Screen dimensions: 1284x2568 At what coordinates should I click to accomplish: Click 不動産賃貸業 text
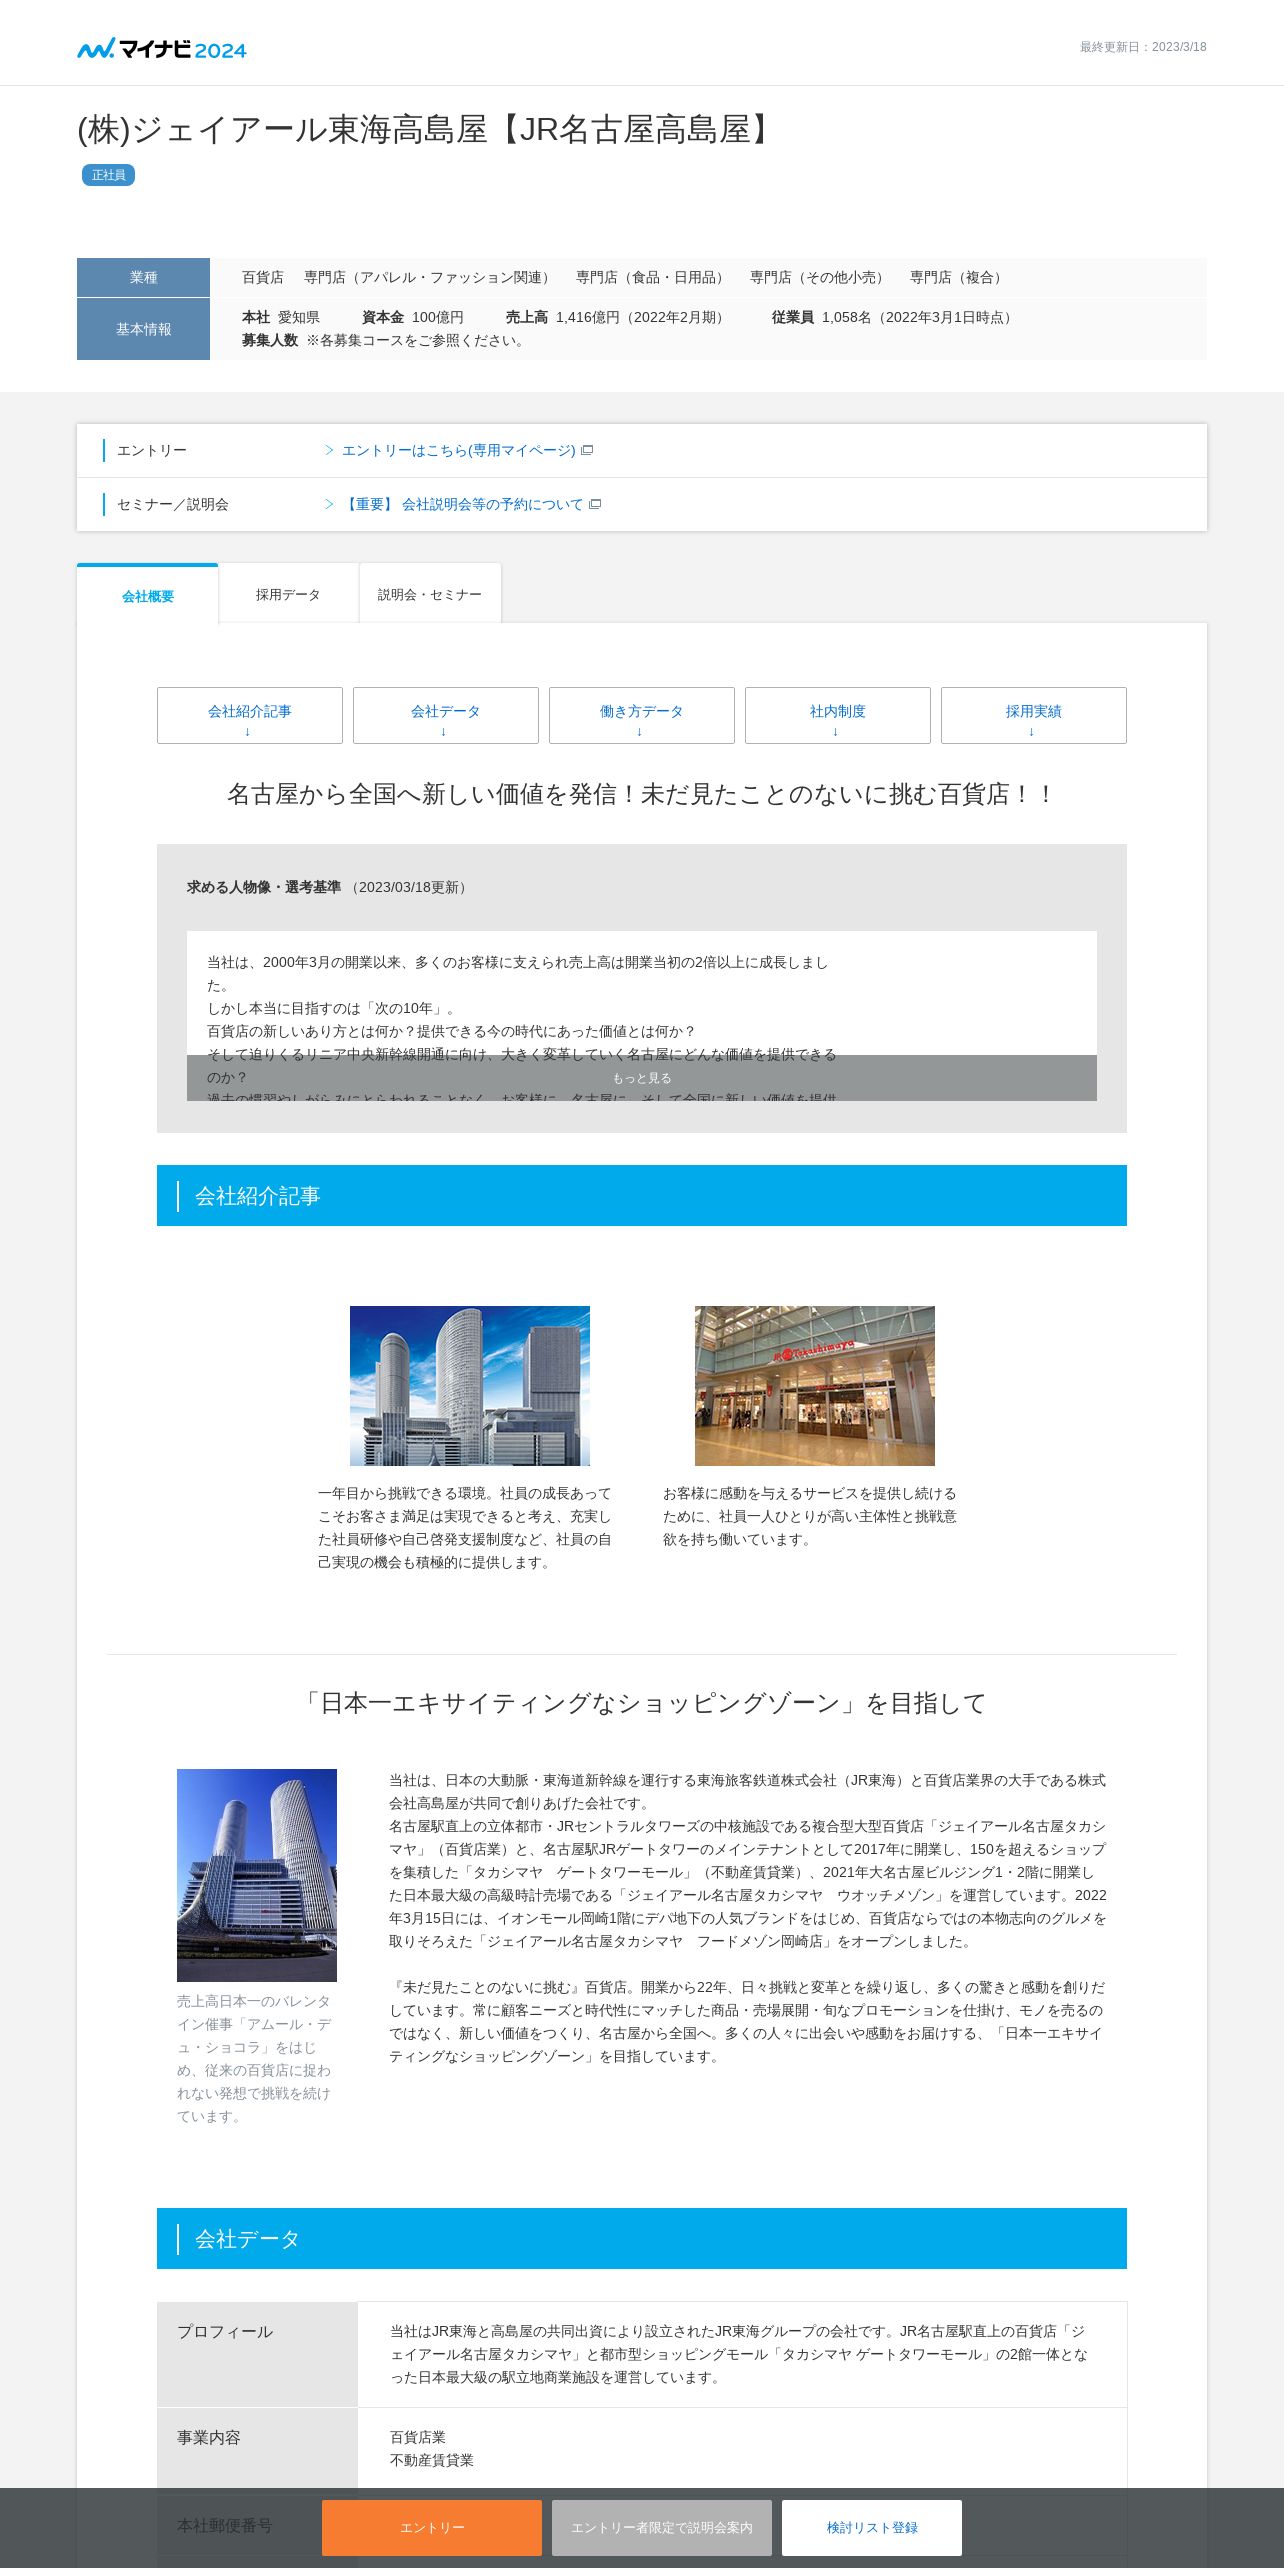point(432,2461)
